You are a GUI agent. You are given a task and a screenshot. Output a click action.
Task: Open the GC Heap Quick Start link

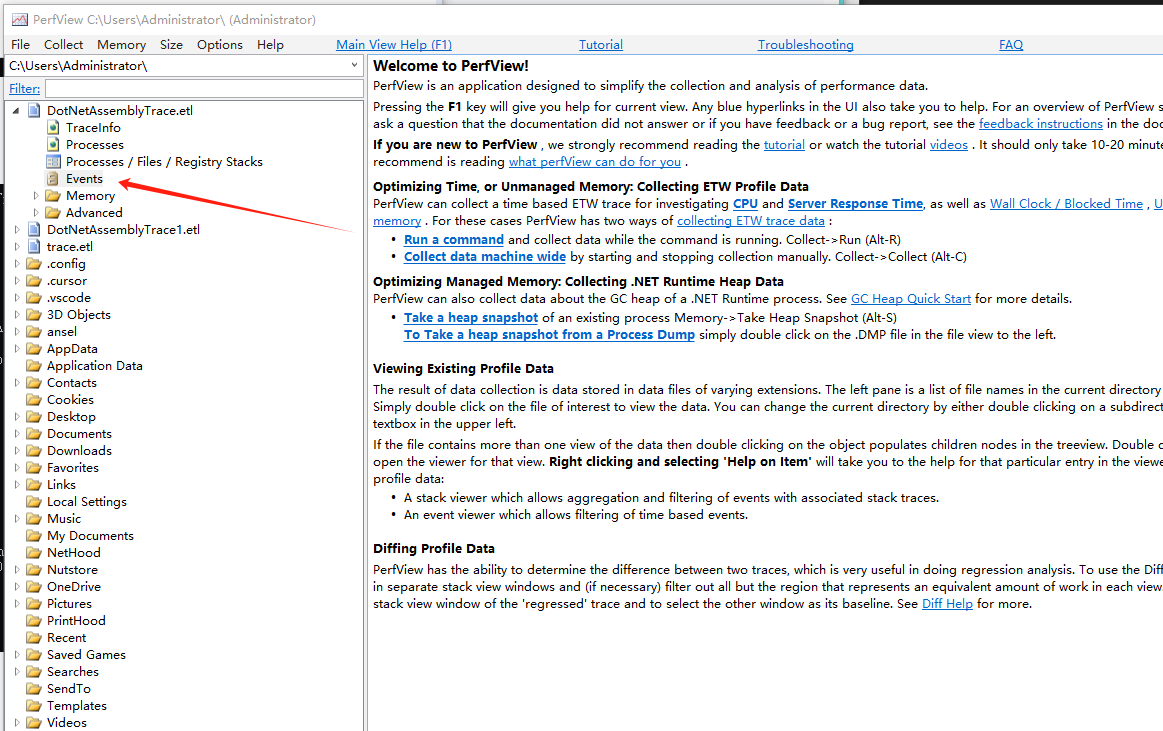tap(911, 299)
